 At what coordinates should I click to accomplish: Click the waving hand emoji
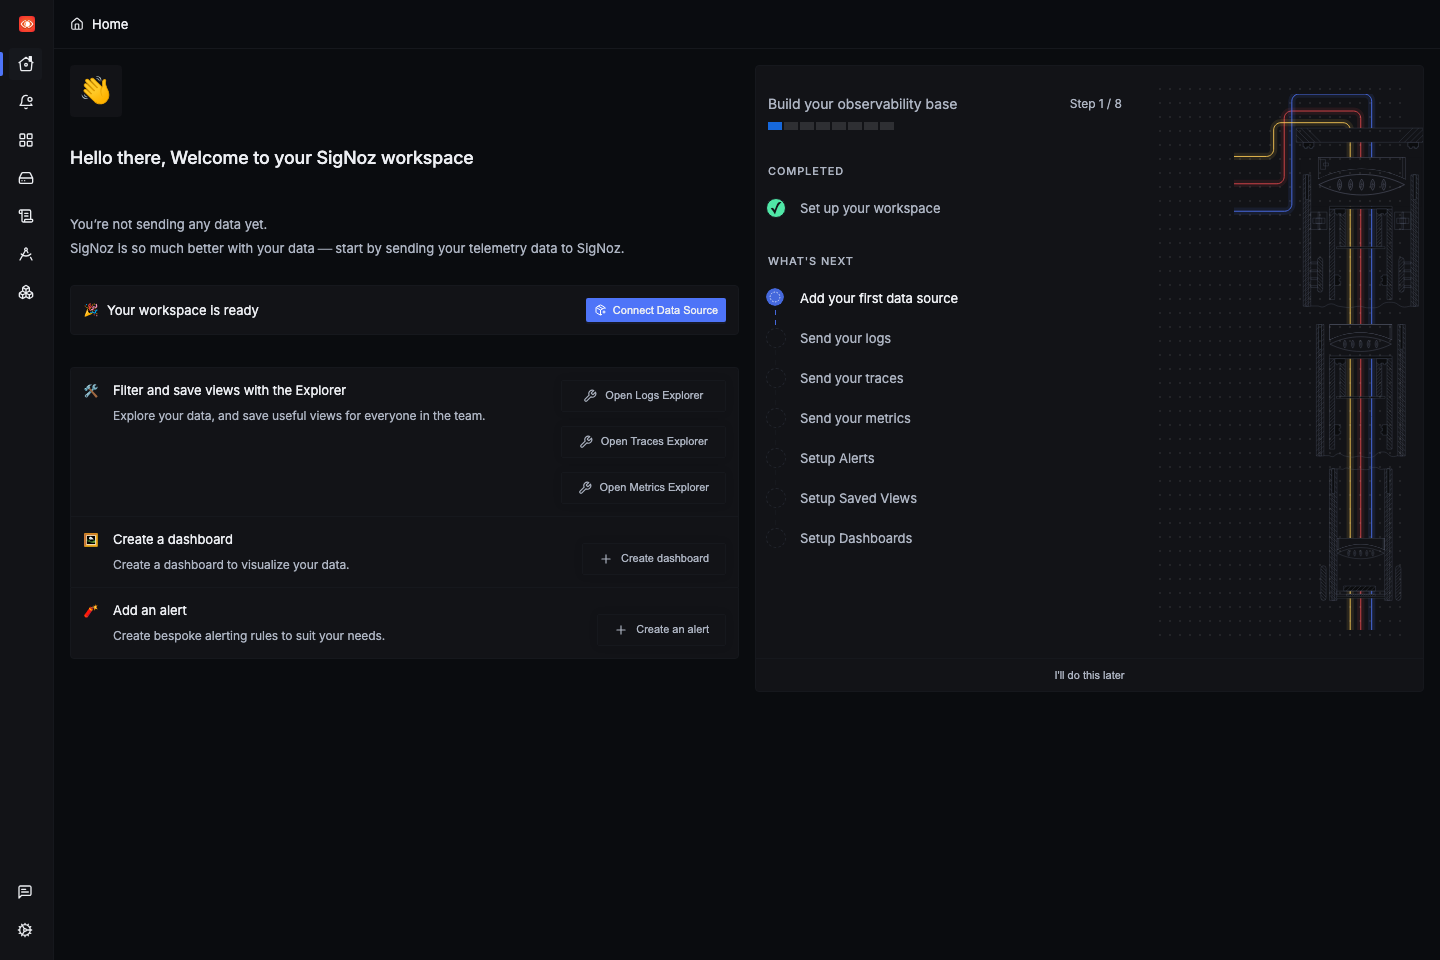(x=96, y=91)
